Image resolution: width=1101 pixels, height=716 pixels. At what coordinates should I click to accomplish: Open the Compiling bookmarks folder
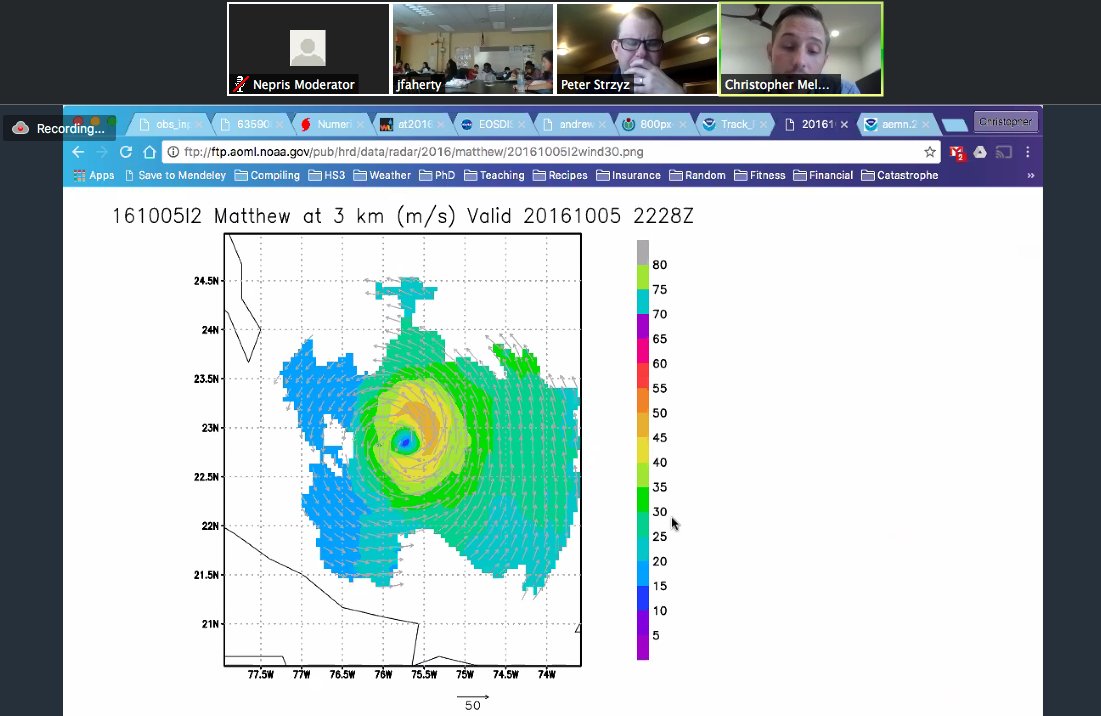(267, 175)
